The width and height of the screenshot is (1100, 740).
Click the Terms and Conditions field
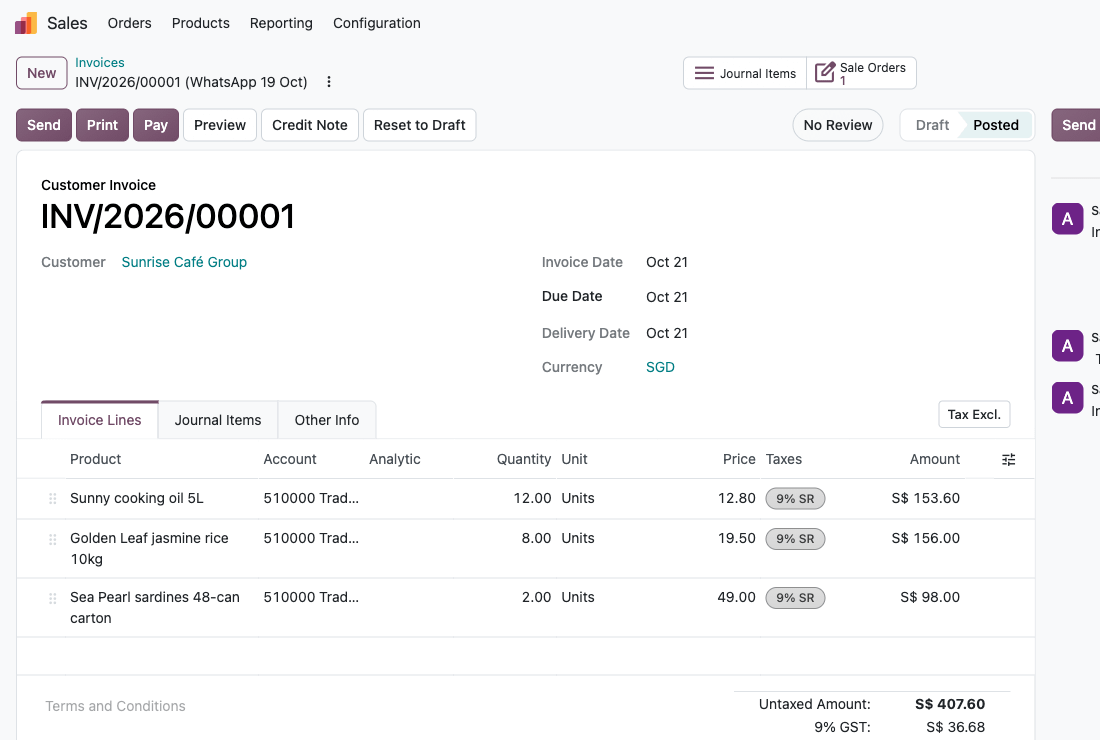[x=115, y=706]
